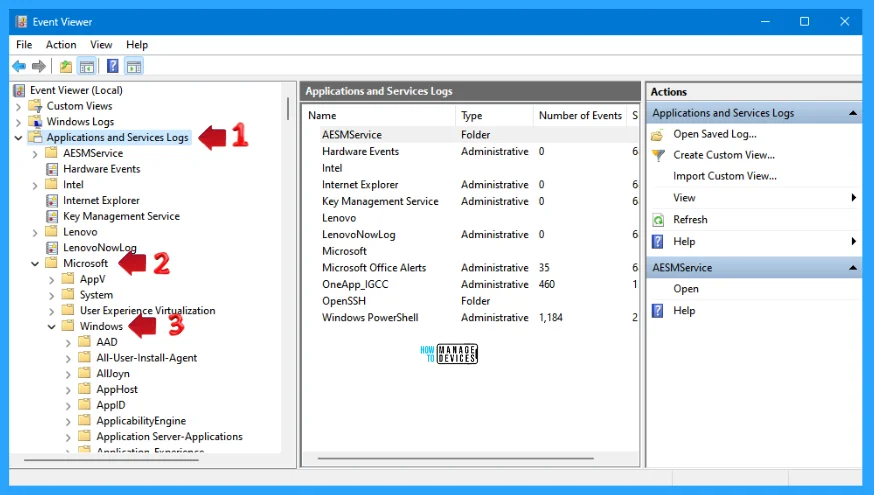Image resolution: width=874 pixels, height=495 pixels.
Task: Expand the AESMService tree node
Action: [x=35, y=154]
